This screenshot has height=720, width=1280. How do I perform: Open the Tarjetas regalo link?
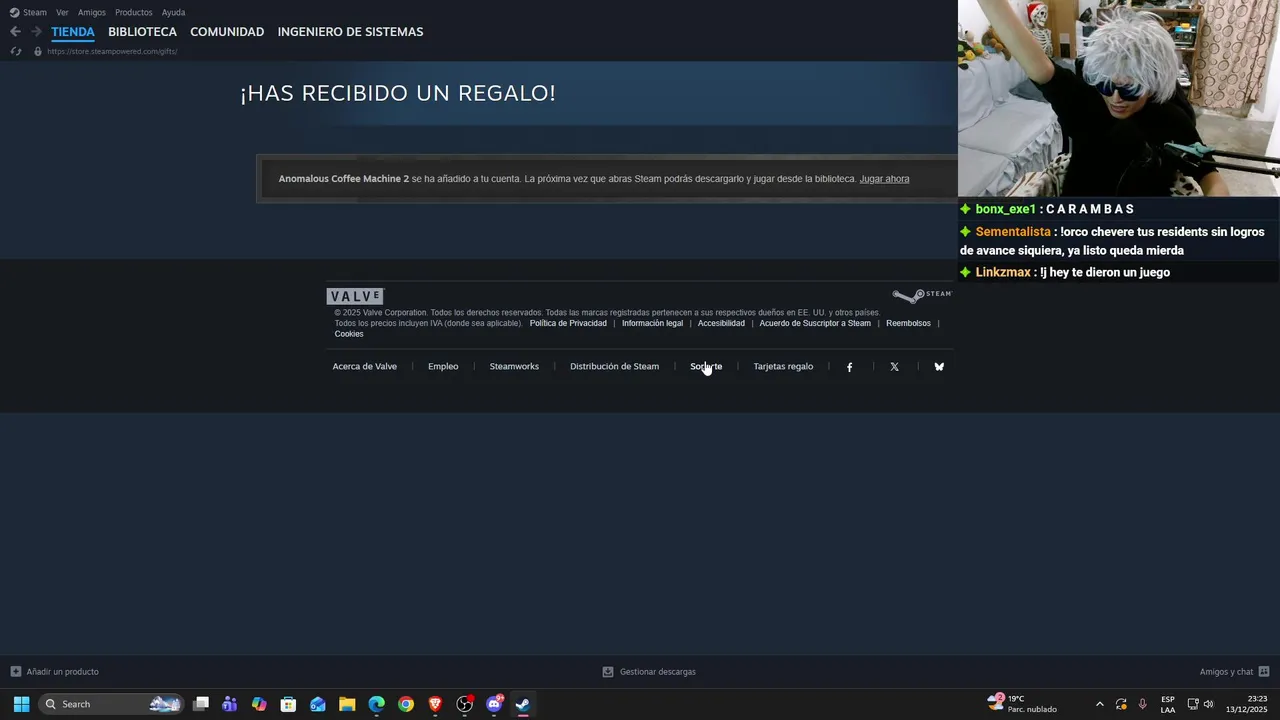pyautogui.click(x=783, y=366)
